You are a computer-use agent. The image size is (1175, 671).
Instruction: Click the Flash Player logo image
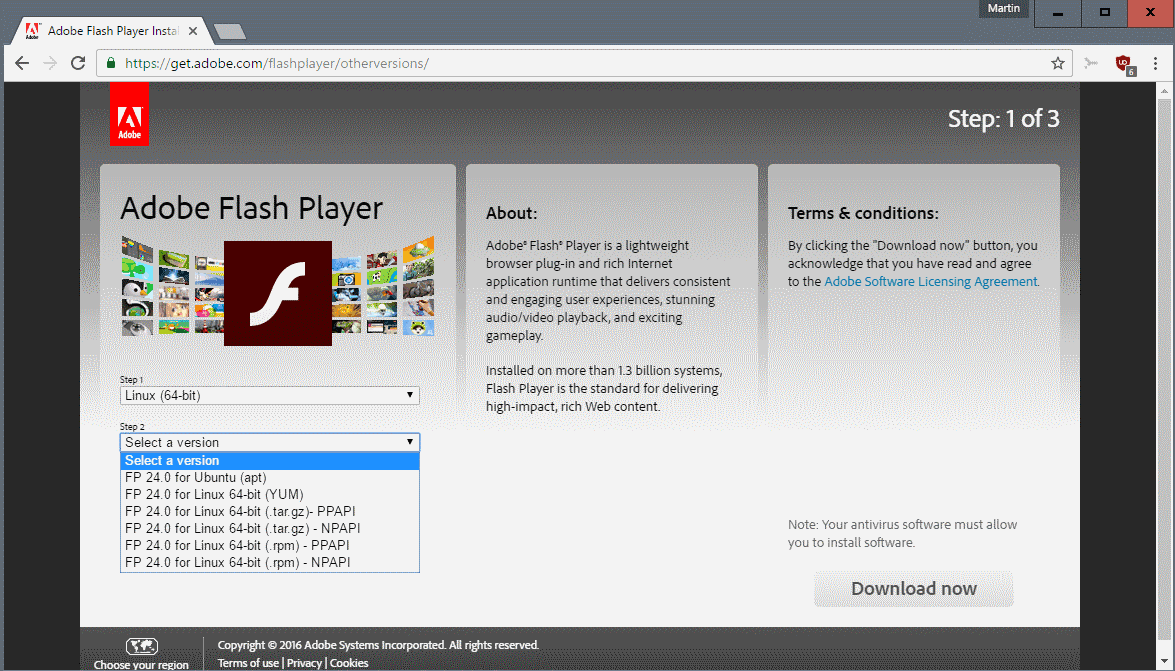(277, 292)
